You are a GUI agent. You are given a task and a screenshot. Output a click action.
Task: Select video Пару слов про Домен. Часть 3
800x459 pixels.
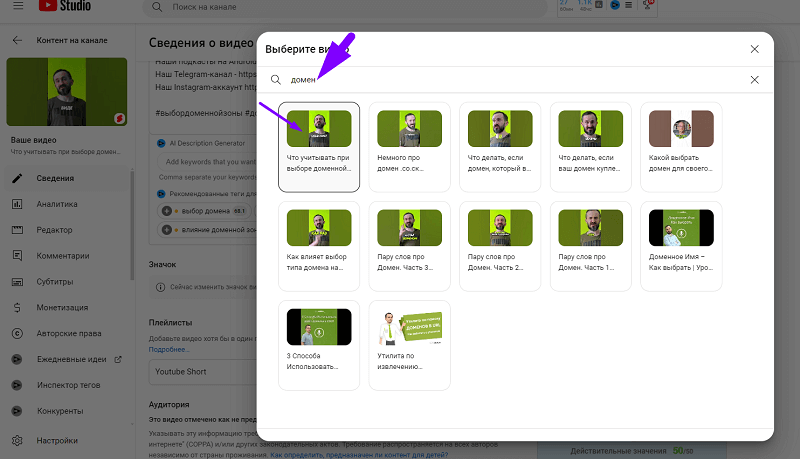pos(410,246)
